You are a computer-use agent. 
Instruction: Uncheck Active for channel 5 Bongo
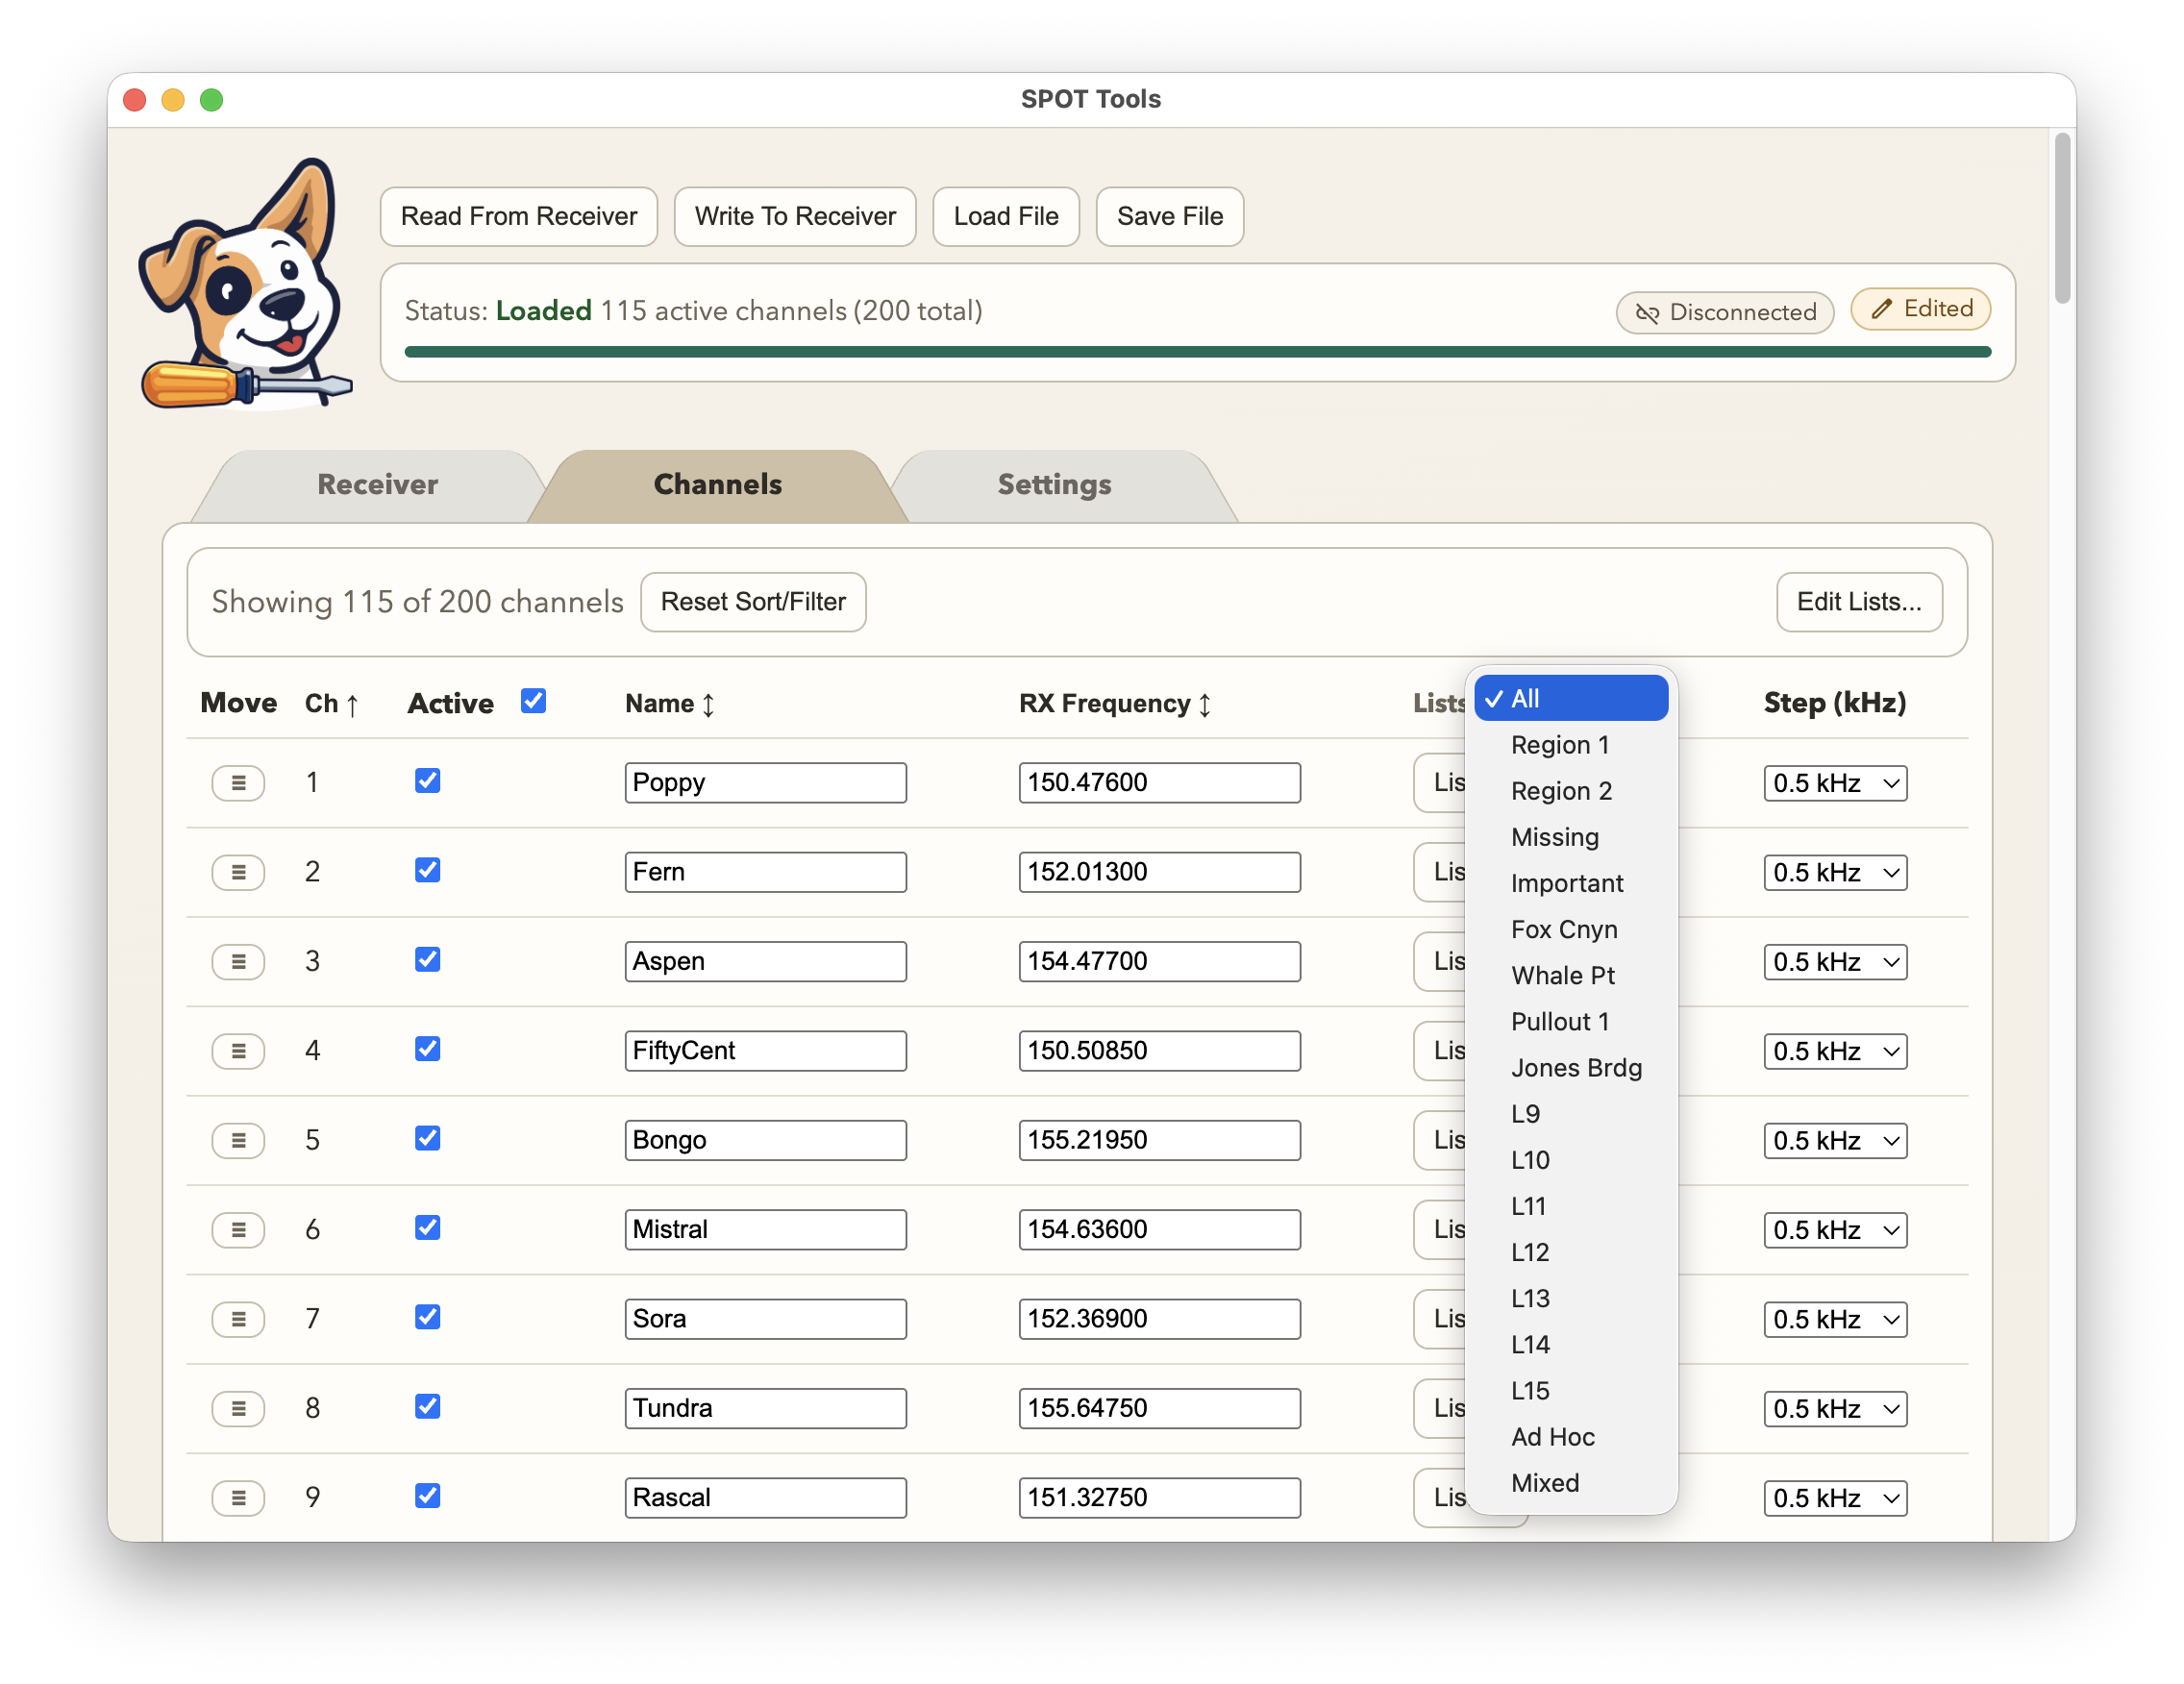pyautogui.click(x=427, y=1138)
